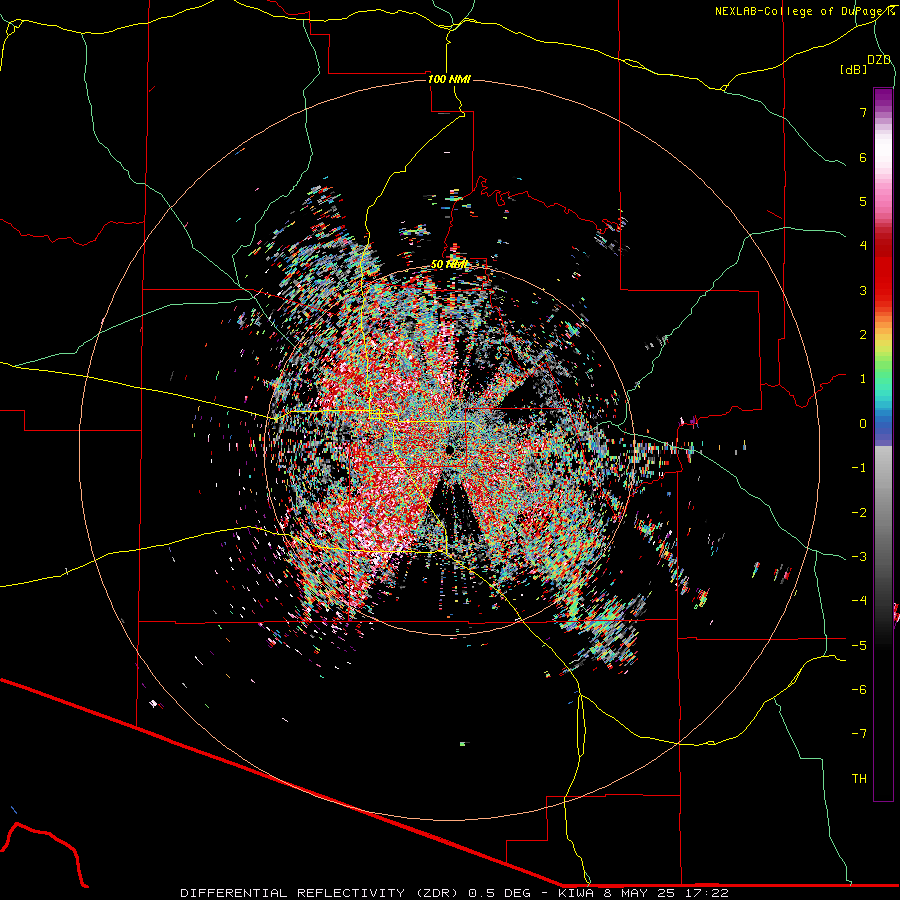Click the -2 tick label on color scale

click(x=859, y=513)
